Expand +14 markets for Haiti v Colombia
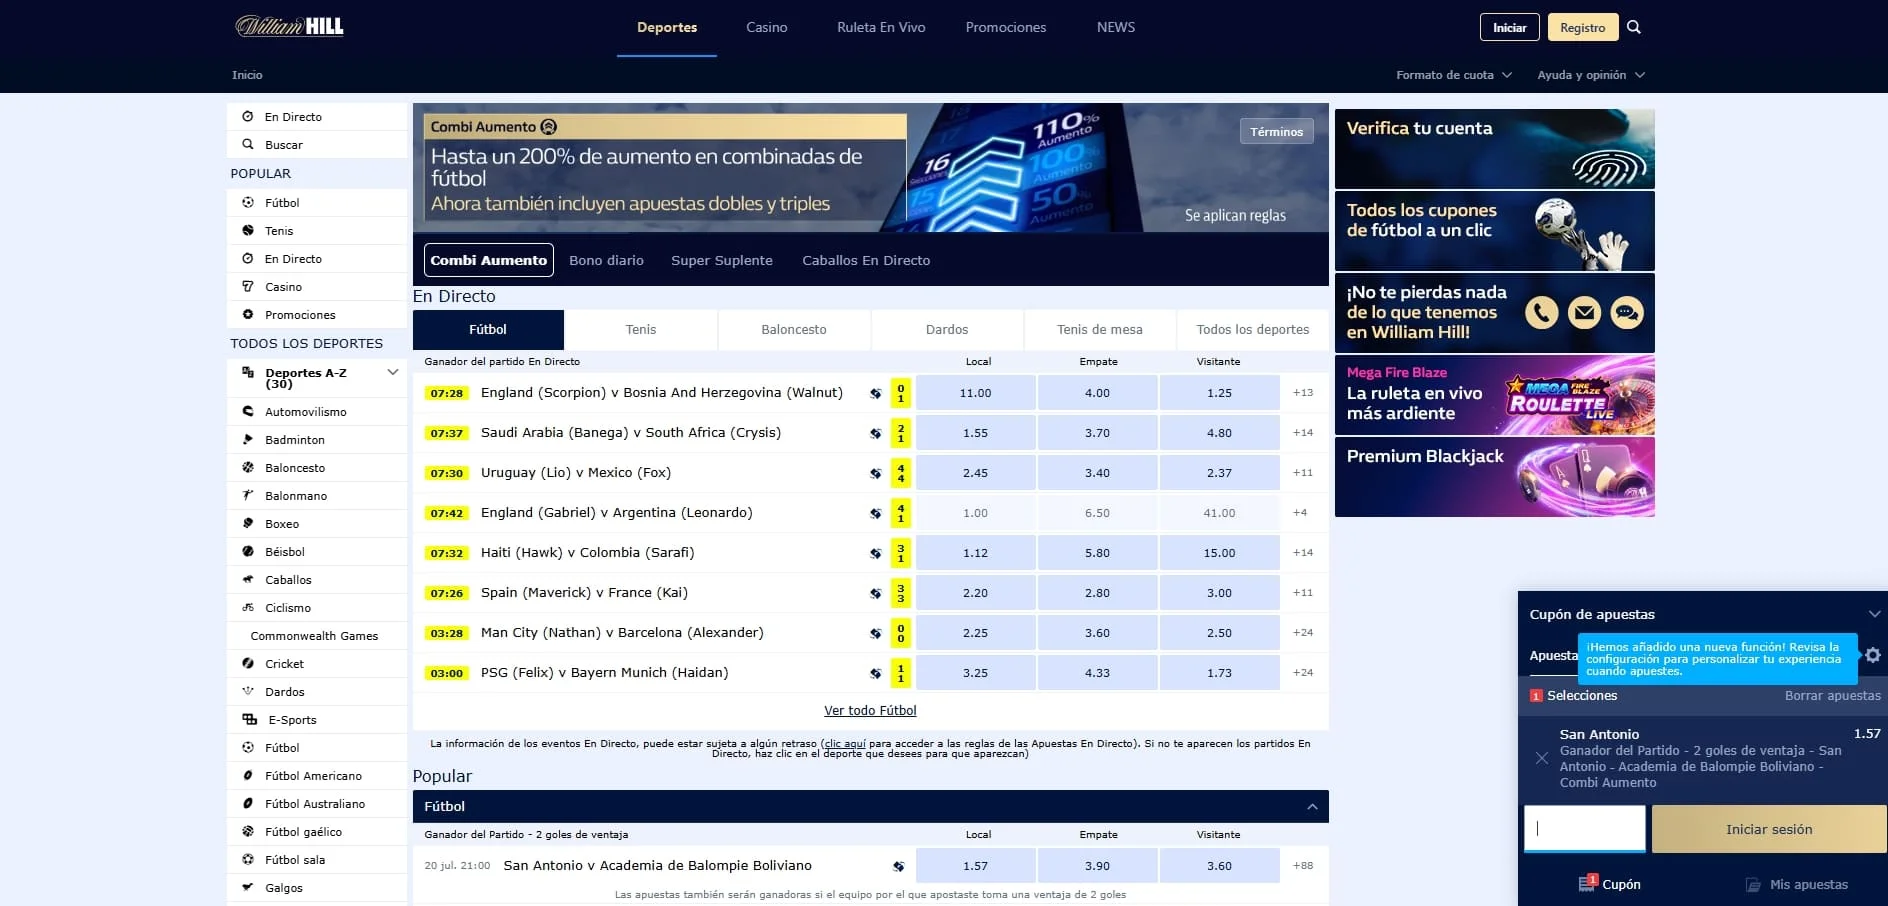The width and height of the screenshot is (1888, 906). pyautogui.click(x=1303, y=553)
